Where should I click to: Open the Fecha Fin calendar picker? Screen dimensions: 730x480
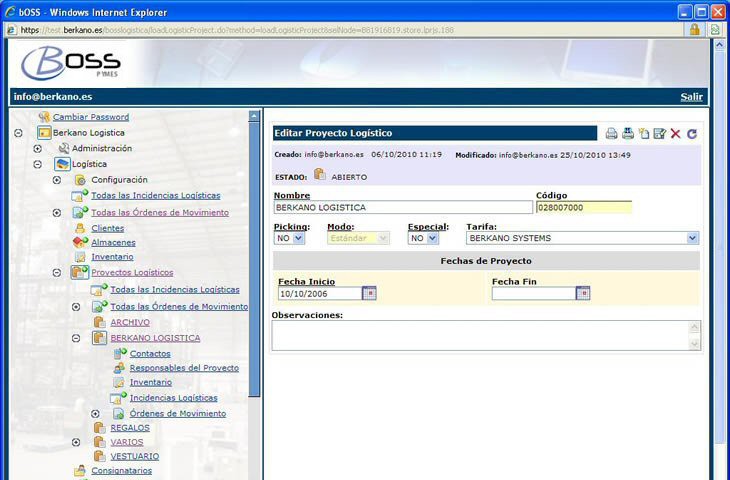point(583,293)
